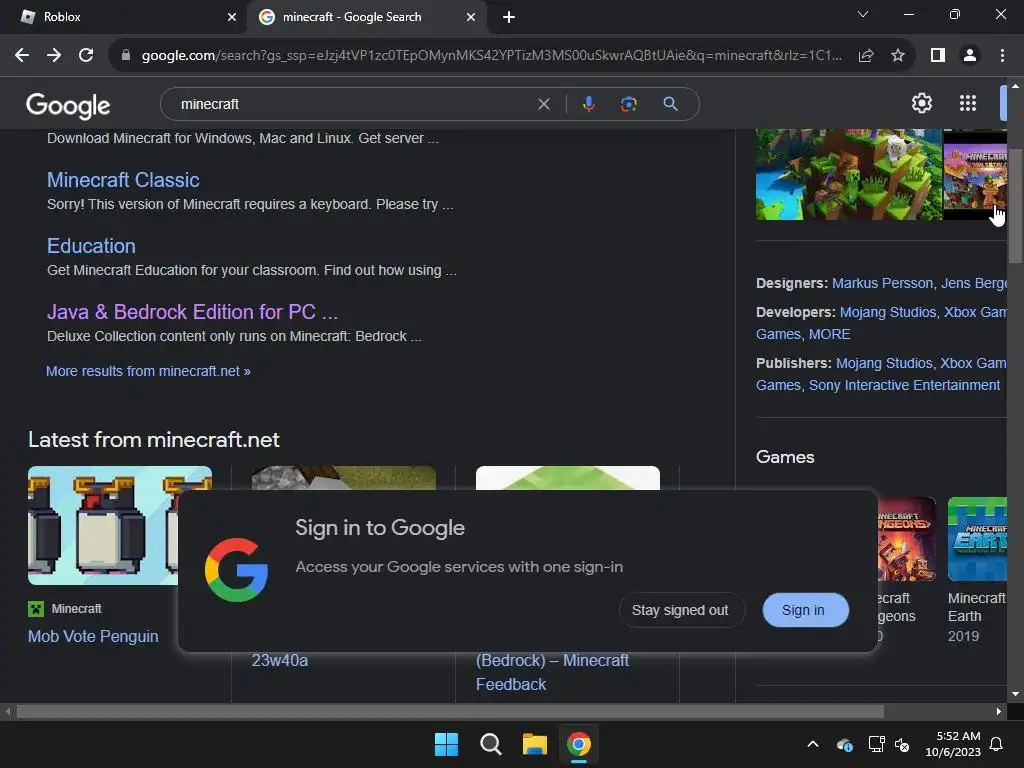This screenshot has height=768, width=1024.
Task: Open Chrome's three-dot menu
Action: 1002,56
